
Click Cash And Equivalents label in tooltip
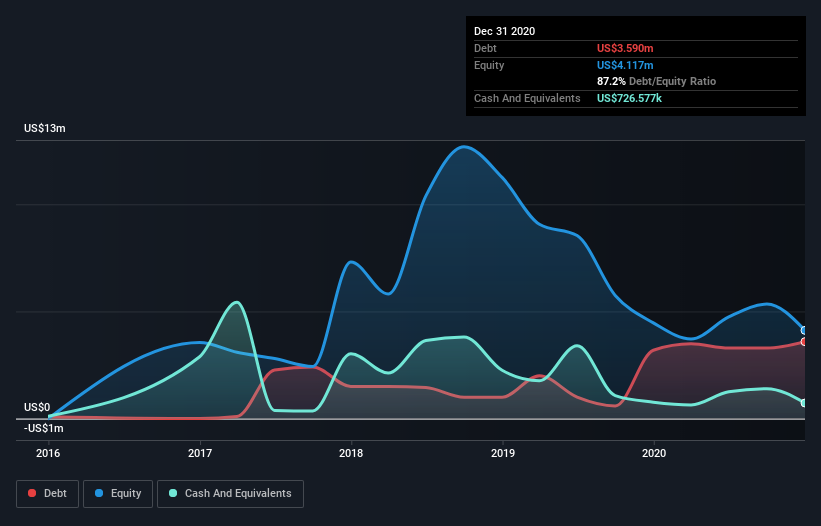tap(527, 98)
